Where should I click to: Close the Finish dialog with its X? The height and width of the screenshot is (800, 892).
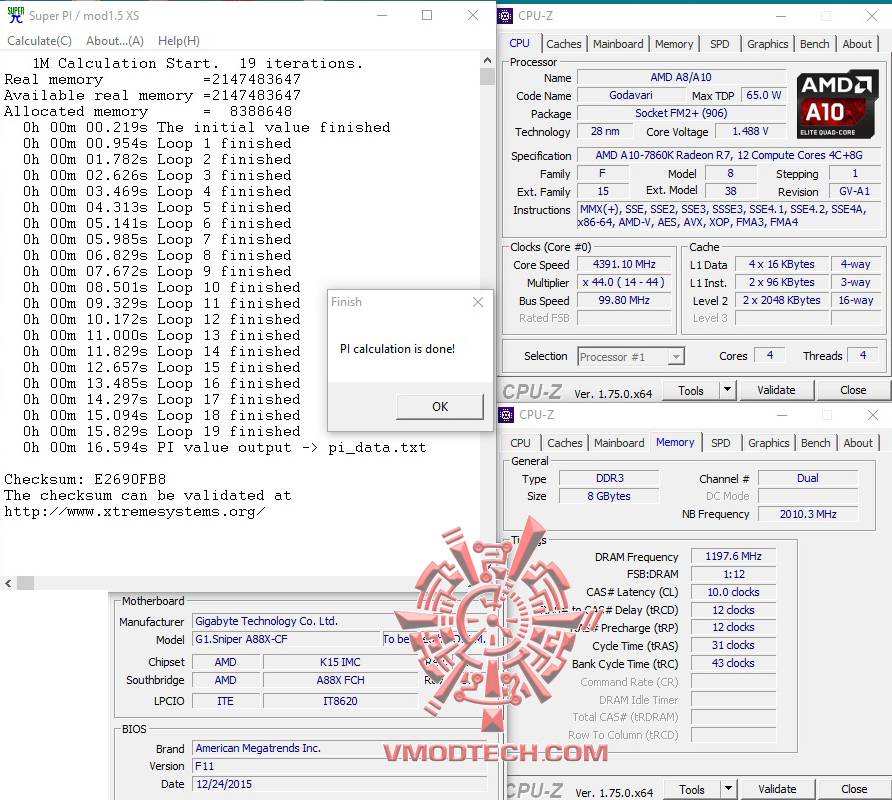pyautogui.click(x=478, y=302)
